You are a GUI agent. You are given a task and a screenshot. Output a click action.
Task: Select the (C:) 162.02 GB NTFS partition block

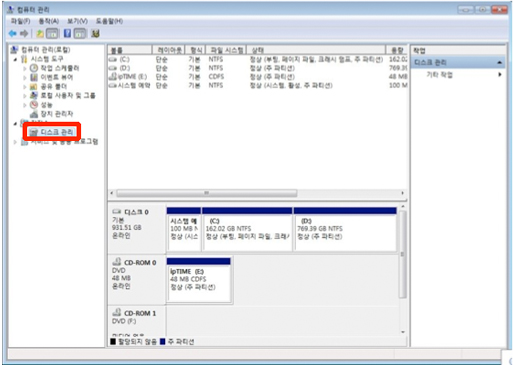(247, 229)
